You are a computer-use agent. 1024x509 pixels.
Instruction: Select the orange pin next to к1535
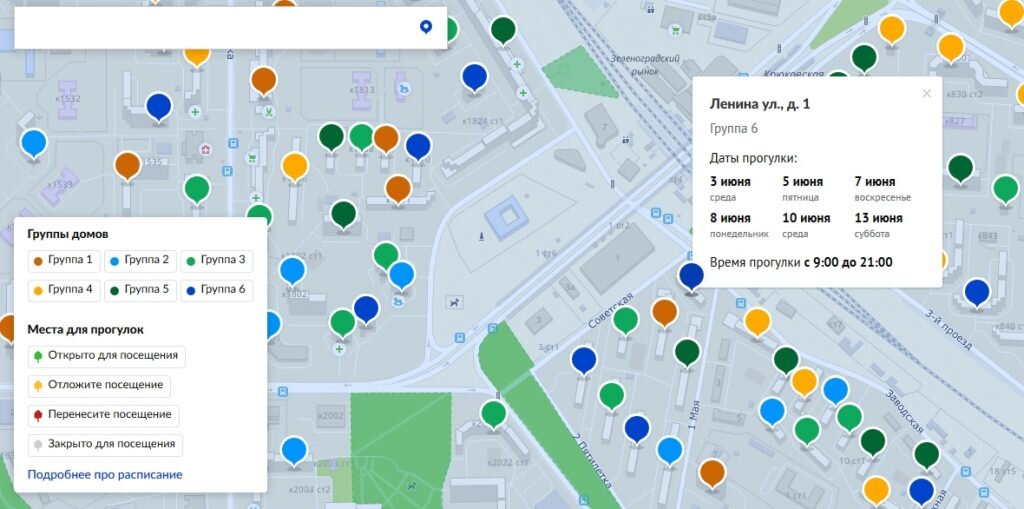127,165
